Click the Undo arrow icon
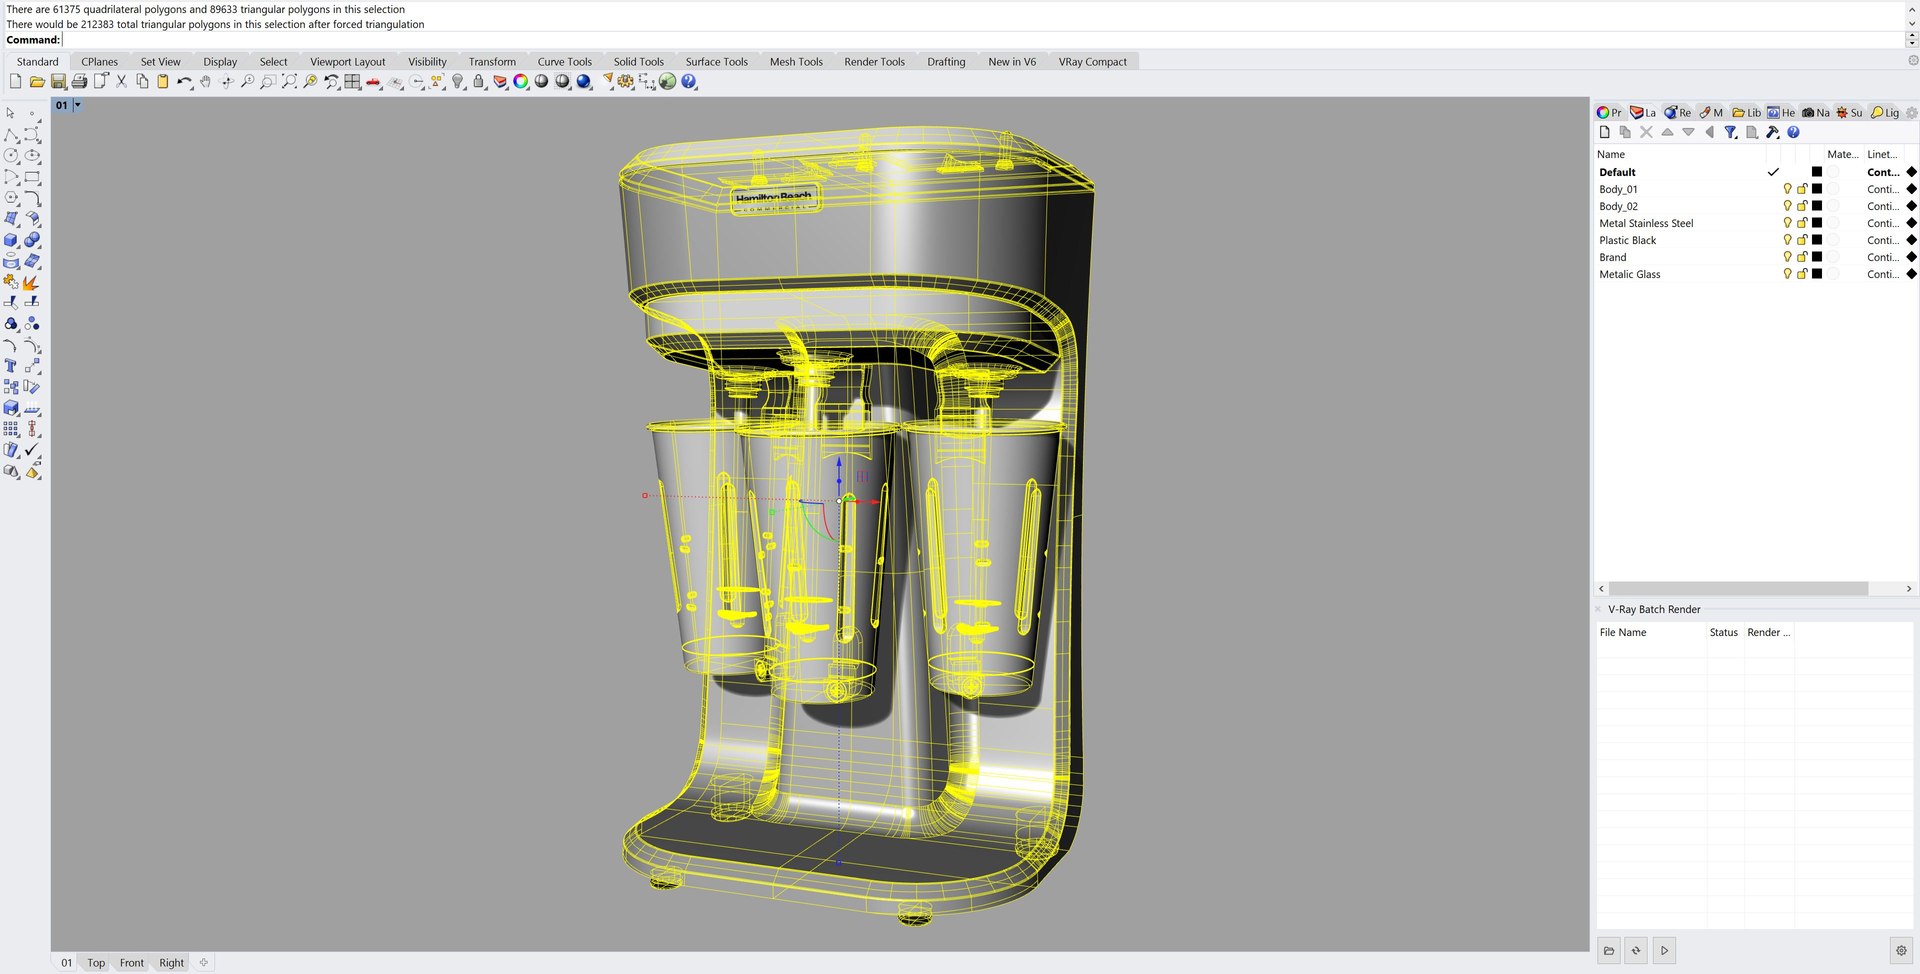This screenshot has height=974, width=1920. click(184, 82)
